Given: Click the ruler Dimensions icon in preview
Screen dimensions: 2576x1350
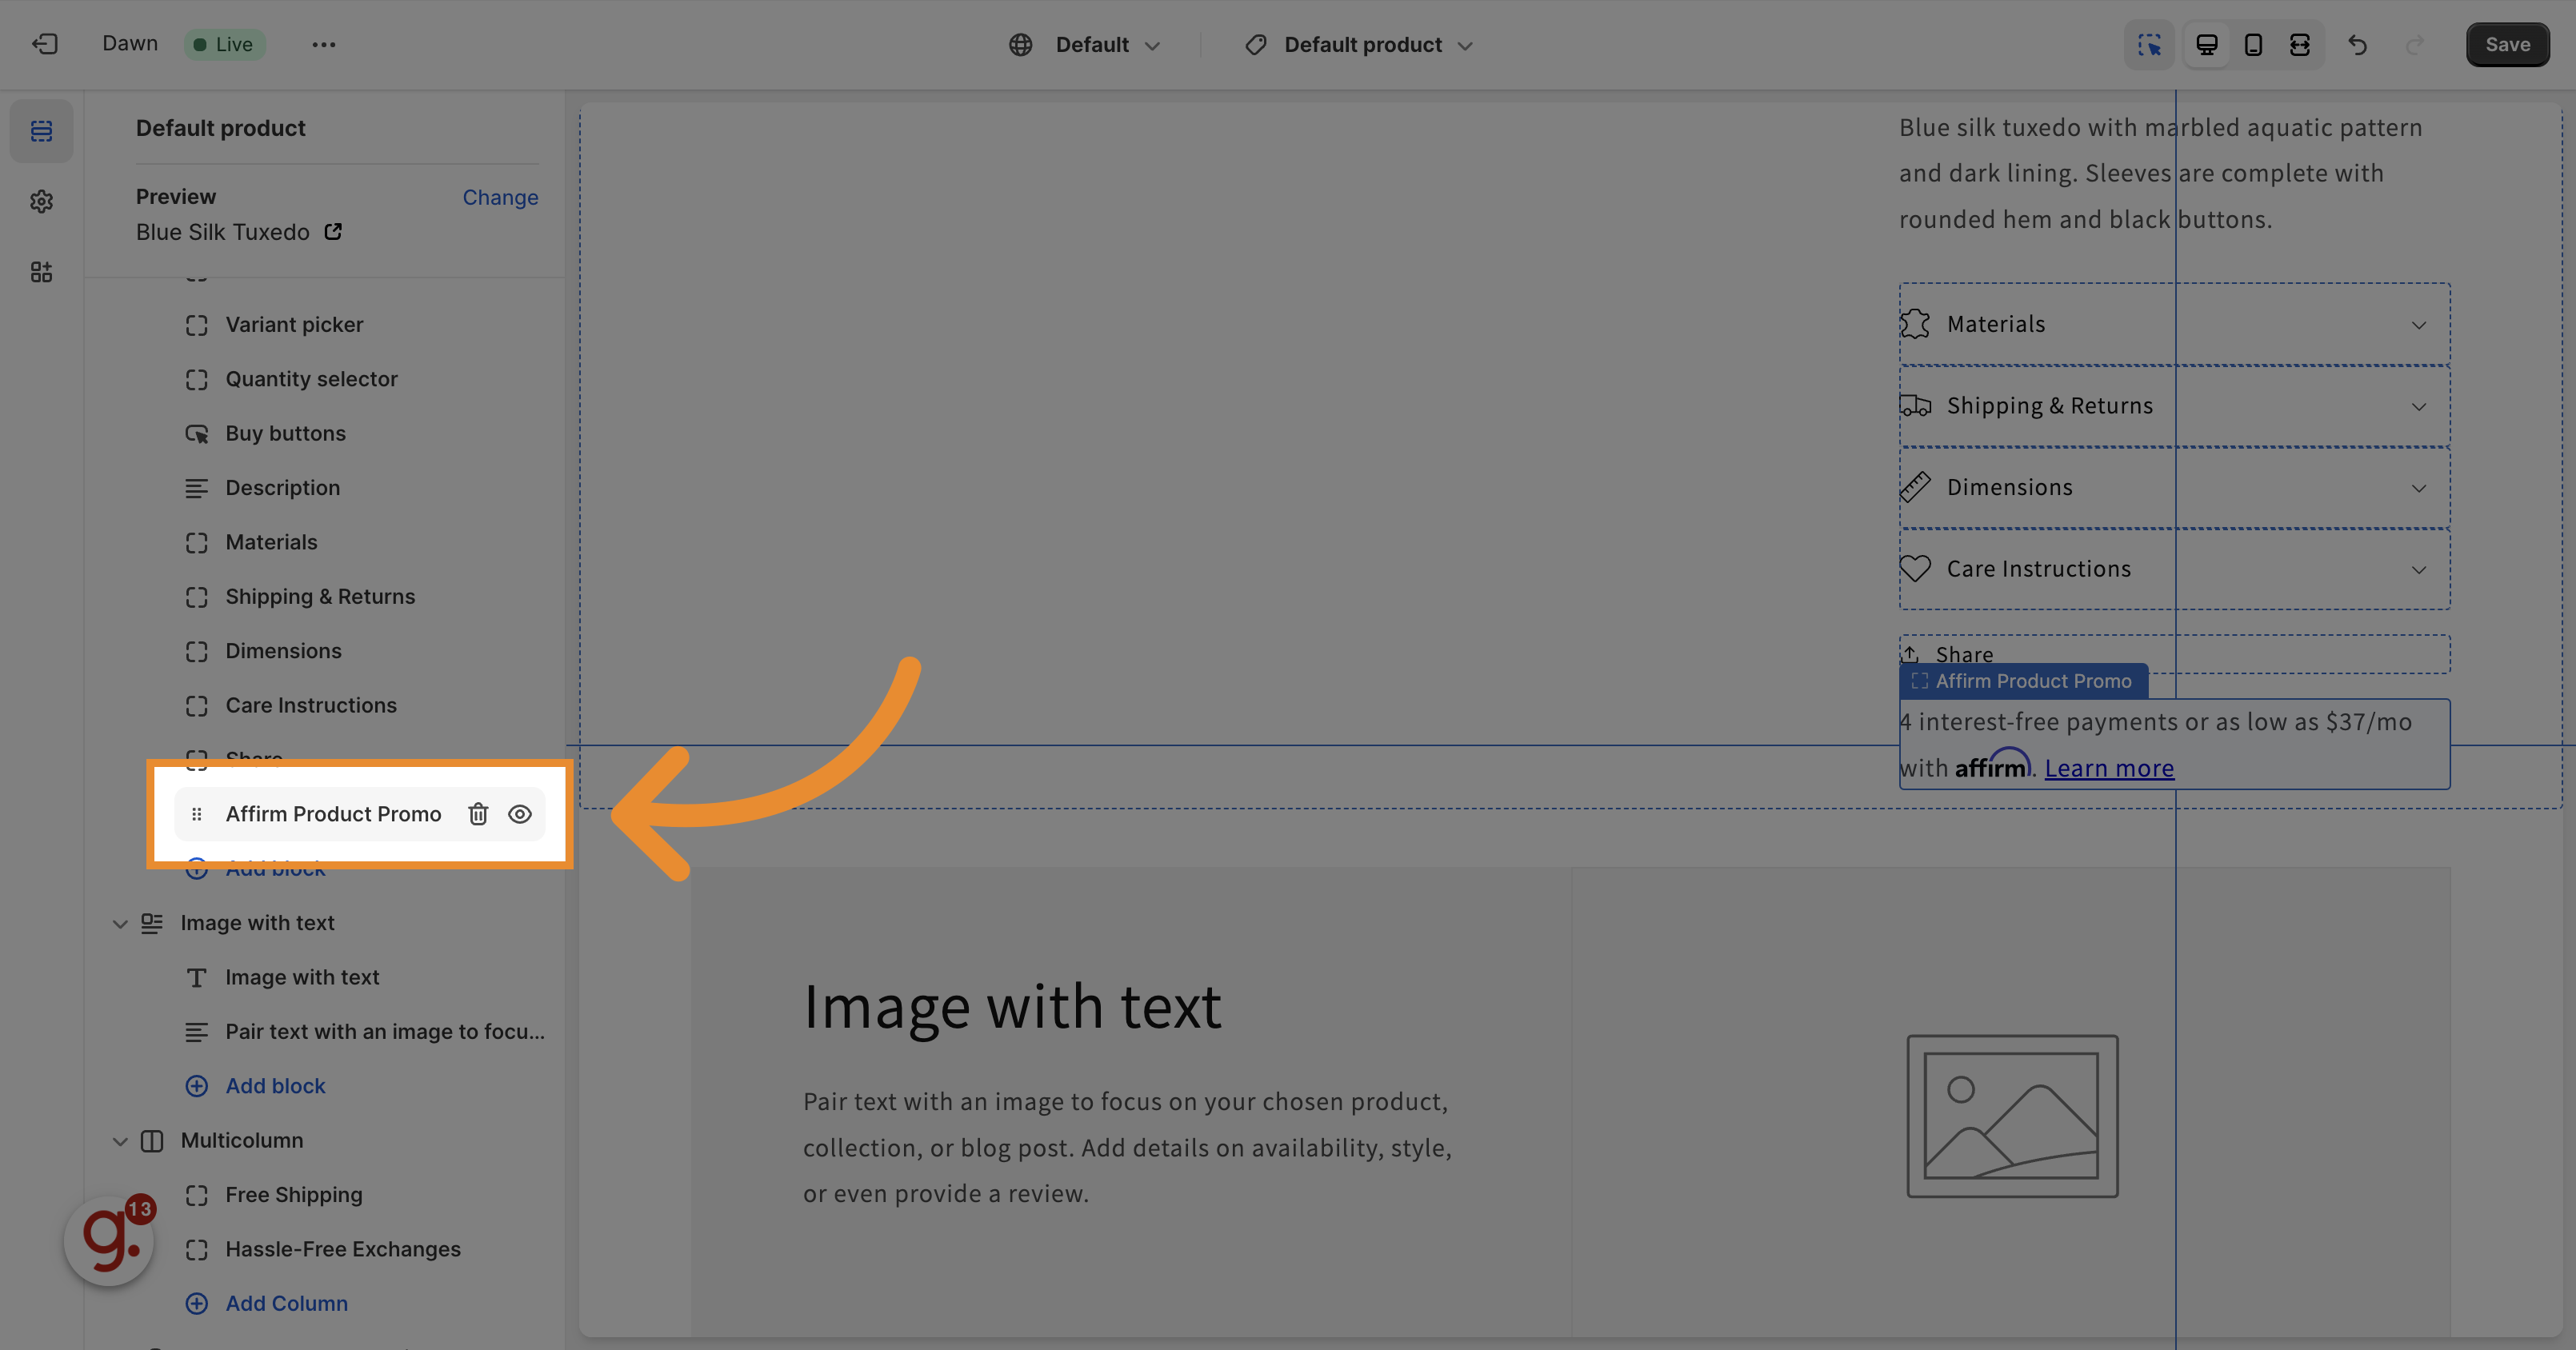Looking at the screenshot, I should (1915, 487).
